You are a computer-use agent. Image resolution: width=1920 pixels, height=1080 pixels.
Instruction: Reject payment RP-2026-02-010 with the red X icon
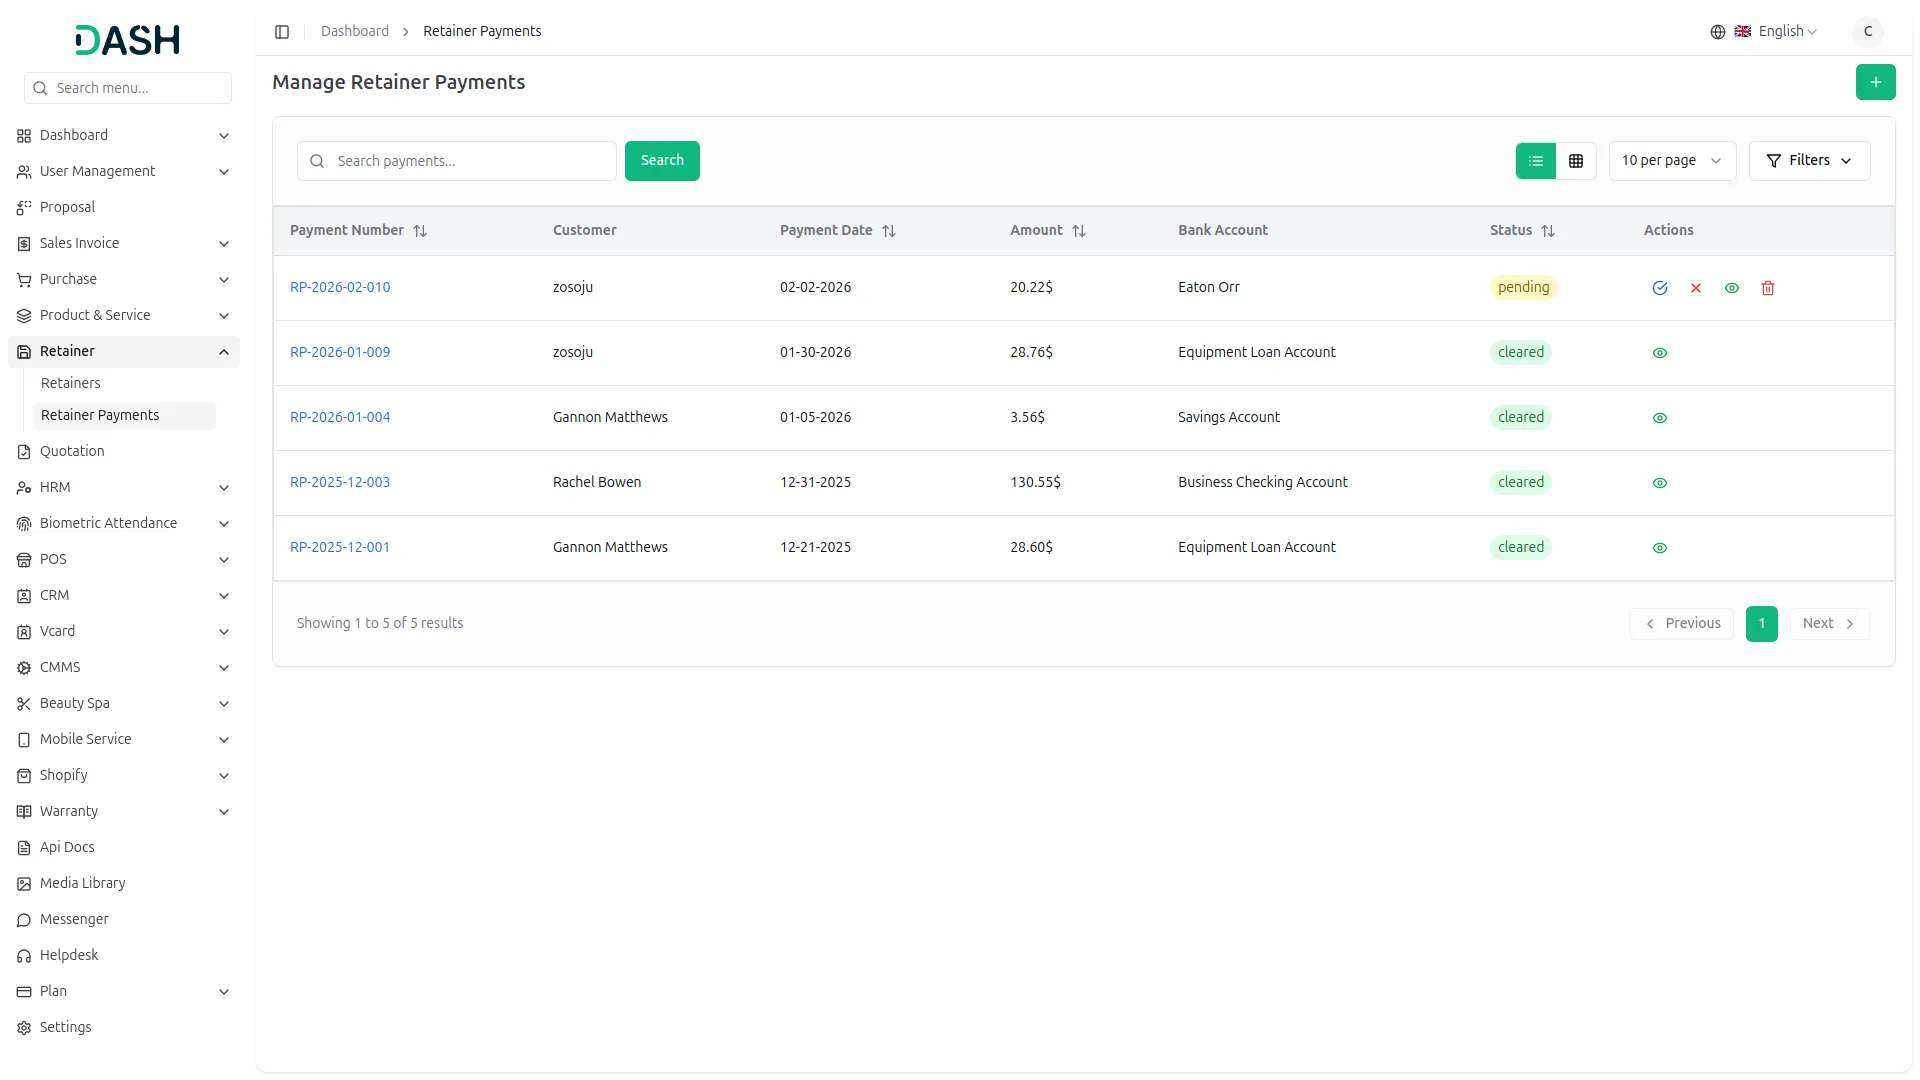point(1695,288)
